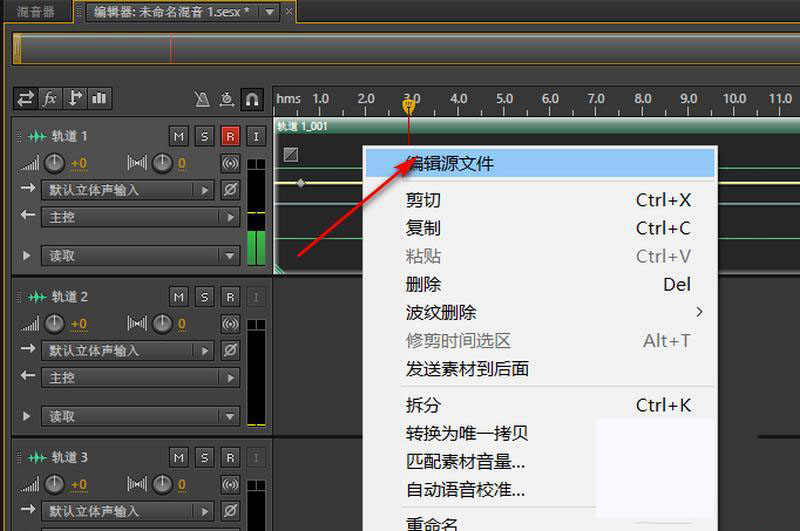Image resolution: width=800 pixels, height=531 pixels.
Task: Mute Track 3 with M button
Action: 179,458
